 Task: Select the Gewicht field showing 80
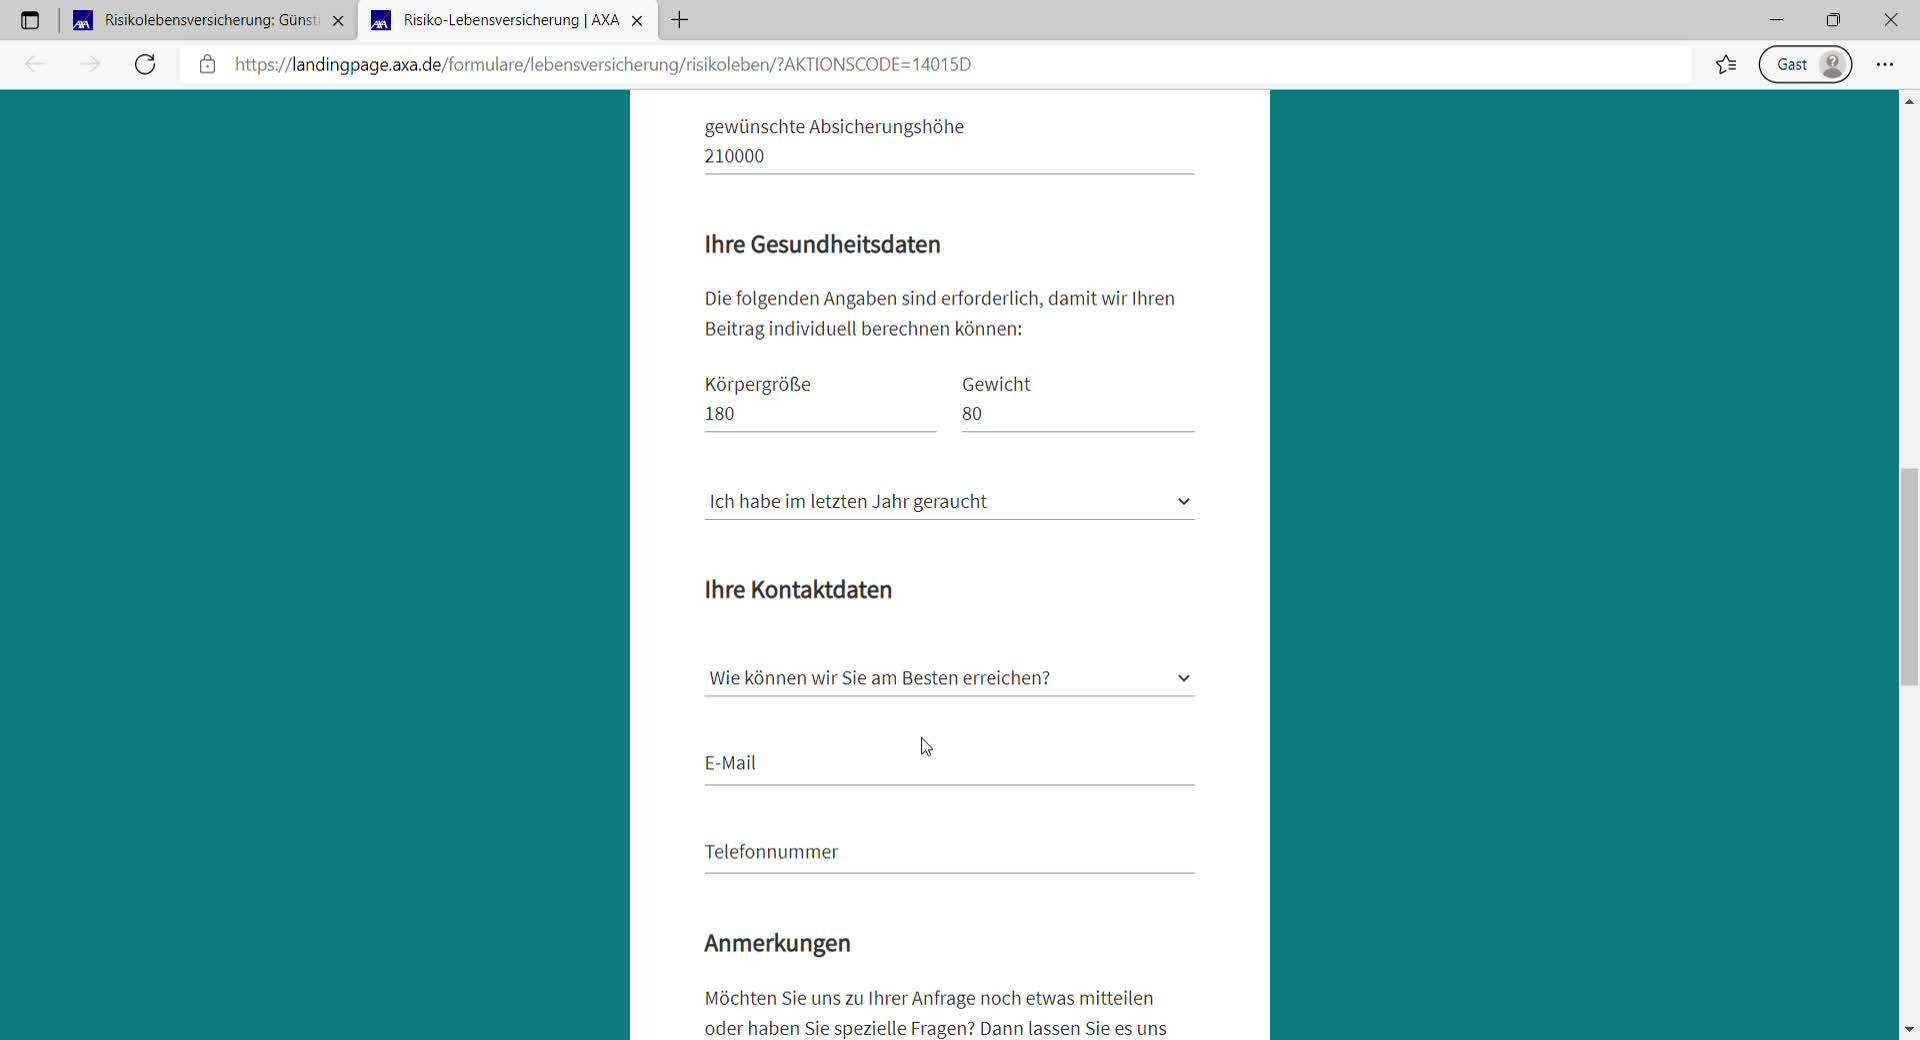point(1077,414)
